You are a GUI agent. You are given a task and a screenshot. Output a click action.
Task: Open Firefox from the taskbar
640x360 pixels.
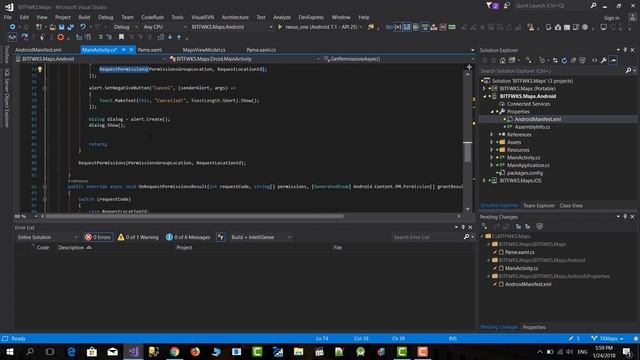(195, 351)
